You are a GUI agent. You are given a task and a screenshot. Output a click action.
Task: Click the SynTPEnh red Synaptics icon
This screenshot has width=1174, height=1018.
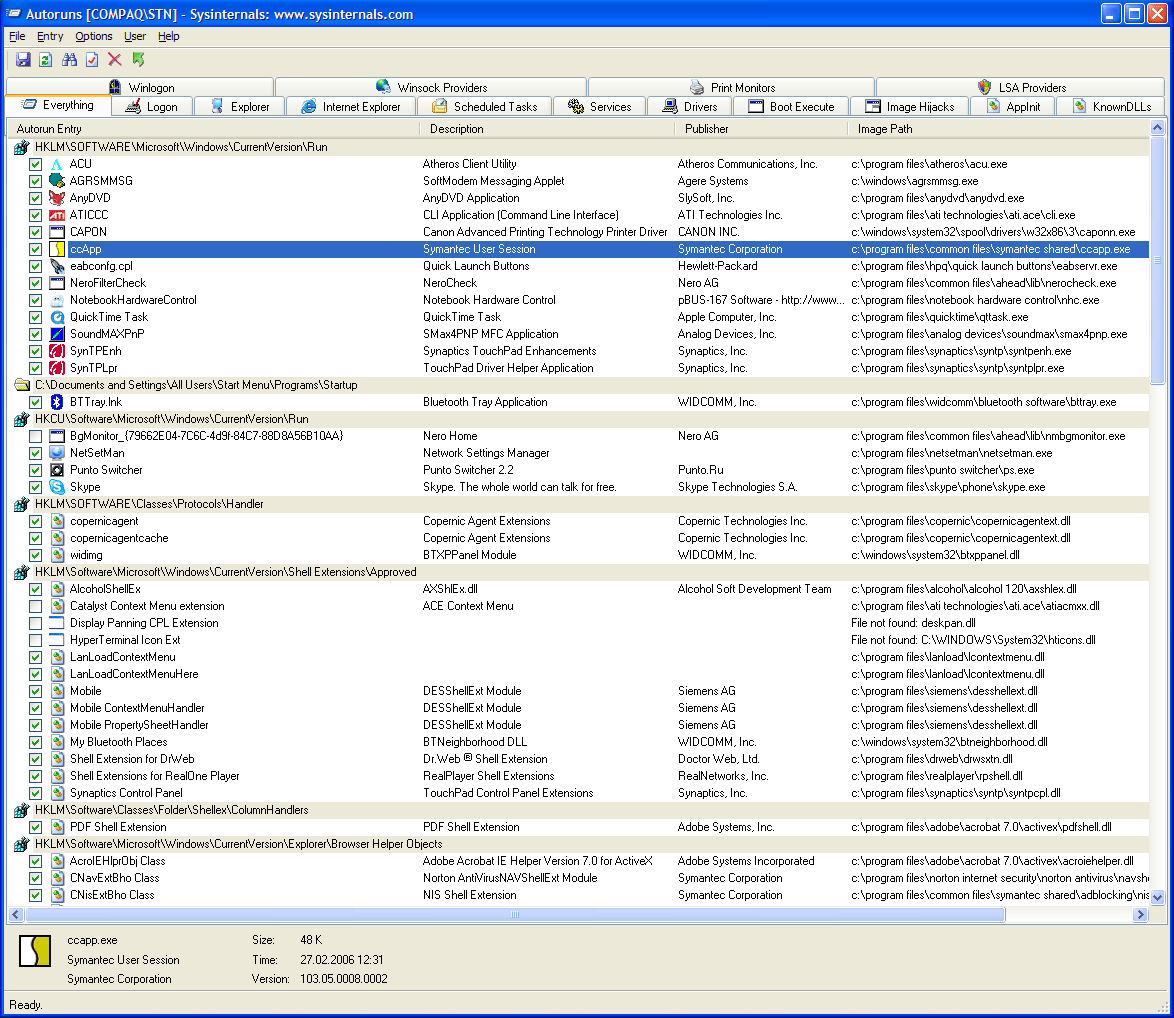tap(57, 351)
